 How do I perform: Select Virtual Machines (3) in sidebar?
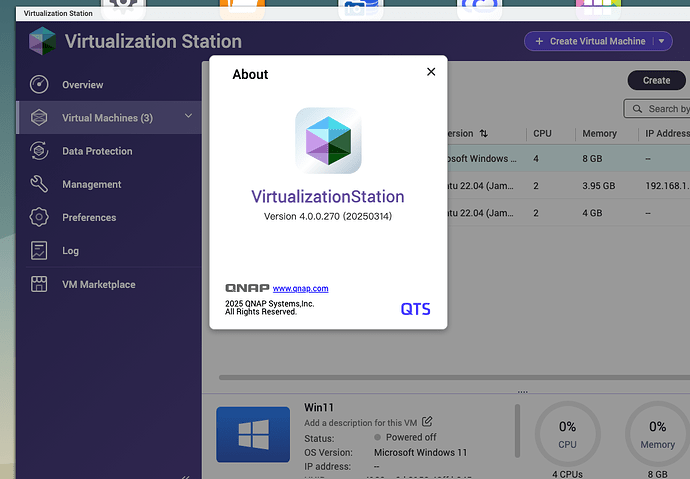pos(109,117)
